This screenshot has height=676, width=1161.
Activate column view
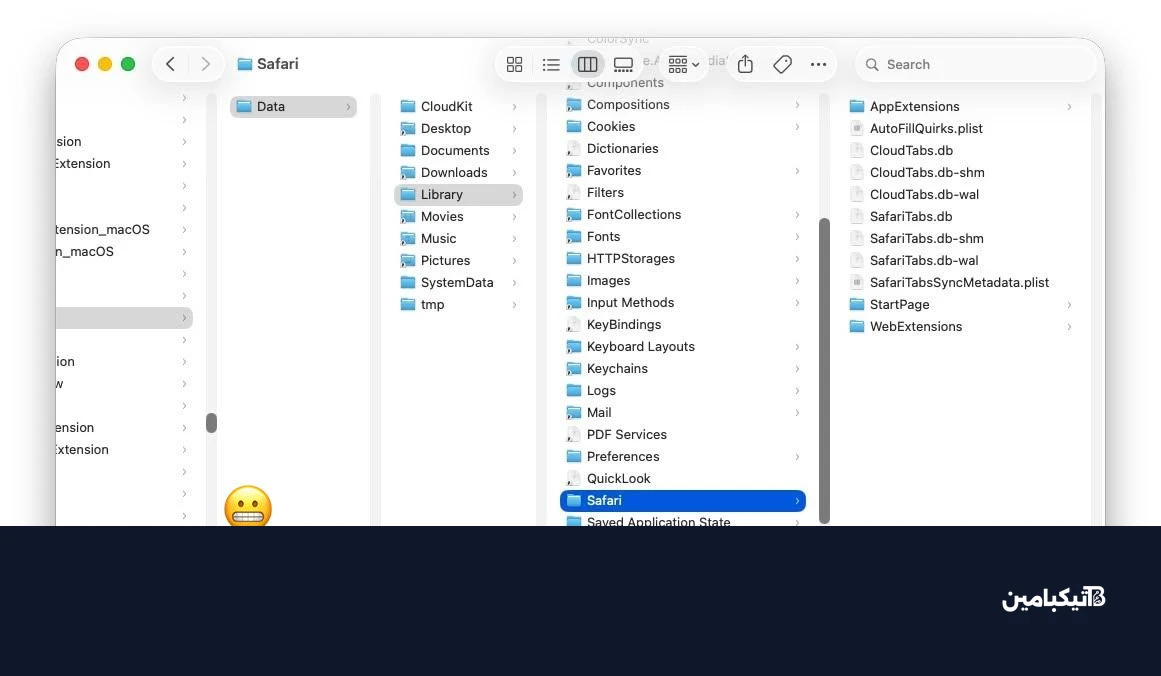587,64
